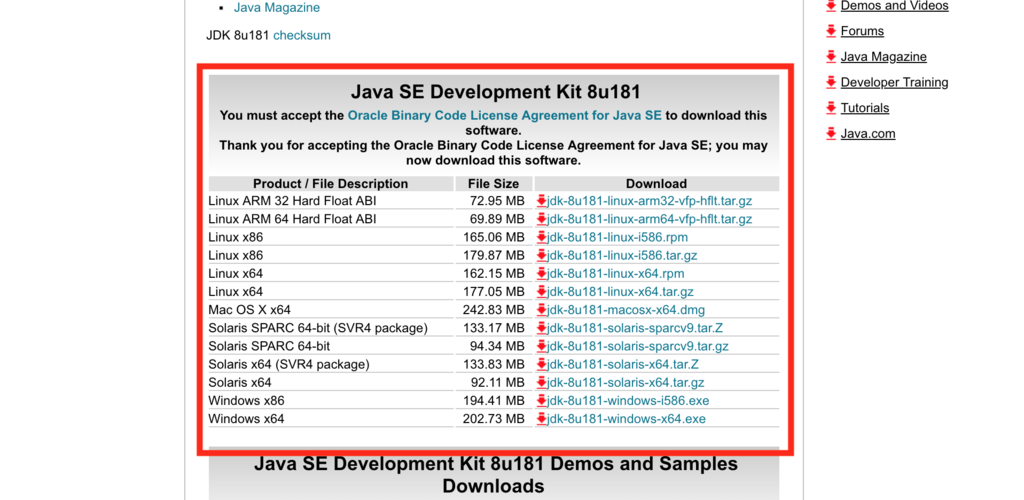
Task: Click red arrow icon beside jdk-8u181-windows-x64.exe
Action: coord(541,419)
